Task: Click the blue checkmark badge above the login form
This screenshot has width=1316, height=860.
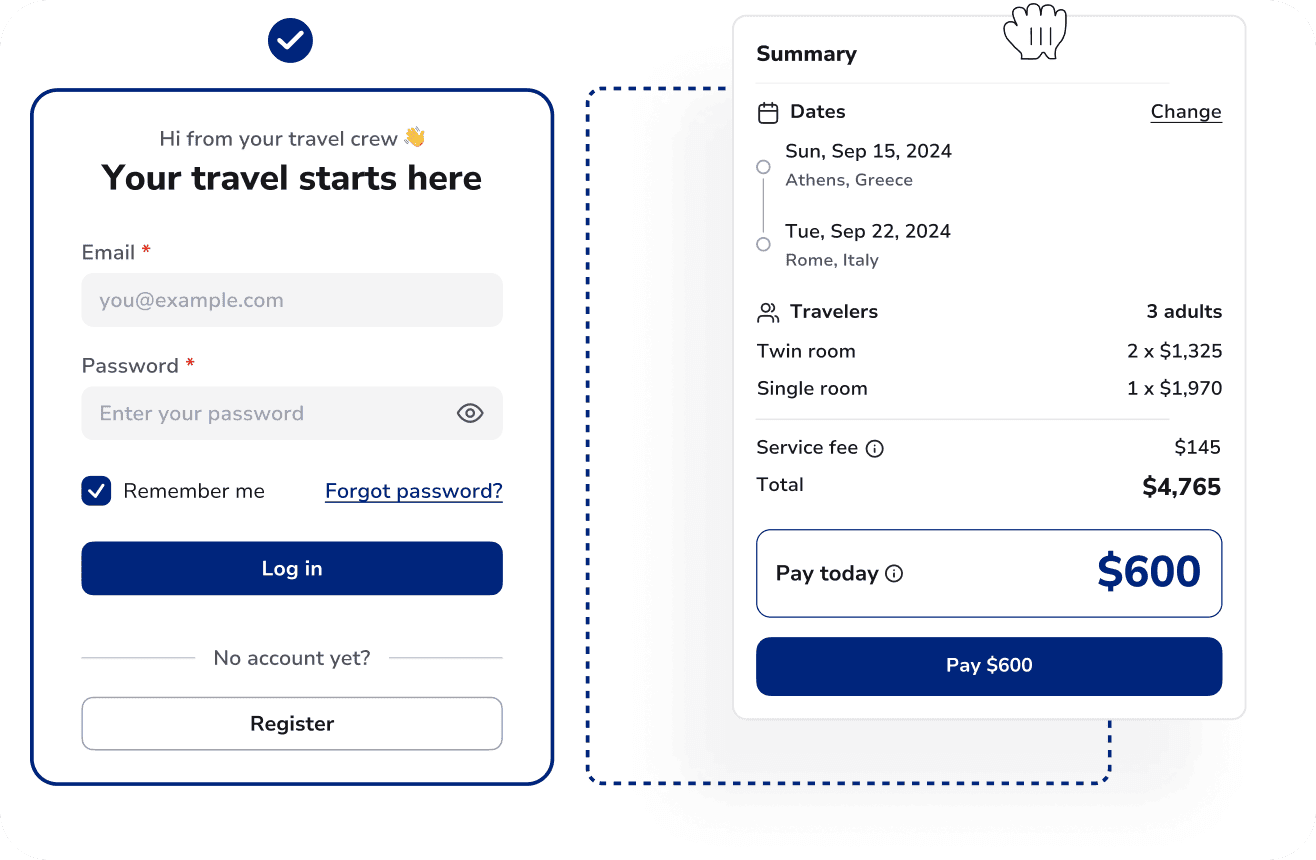Action: (x=290, y=40)
